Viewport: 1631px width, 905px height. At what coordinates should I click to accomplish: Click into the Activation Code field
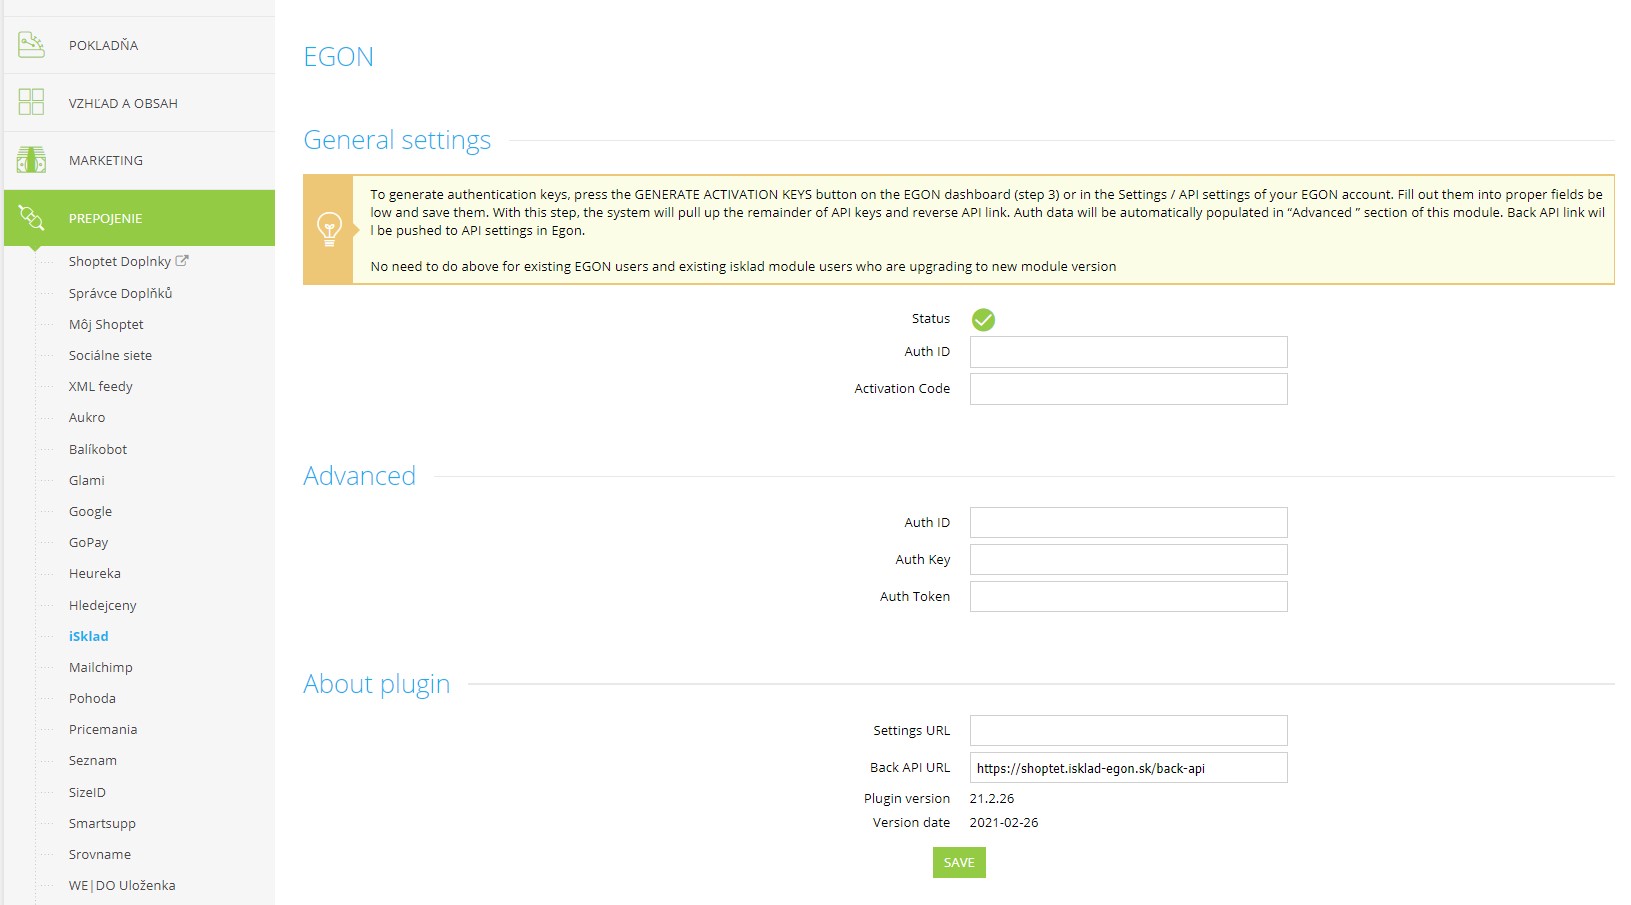(x=1128, y=389)
